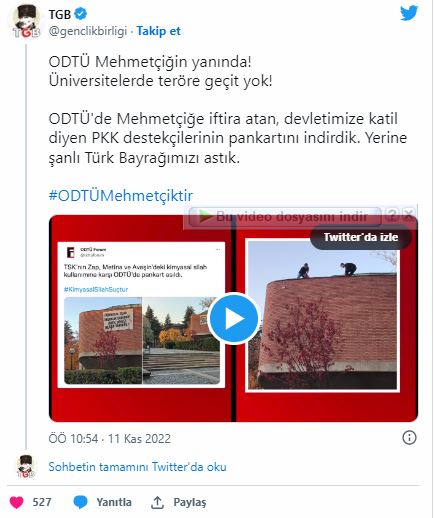Viewport: 435px width, 518px height.
Task: Open the tweet info circle icon
Action: pyautogui.click(x=409, y=437)
